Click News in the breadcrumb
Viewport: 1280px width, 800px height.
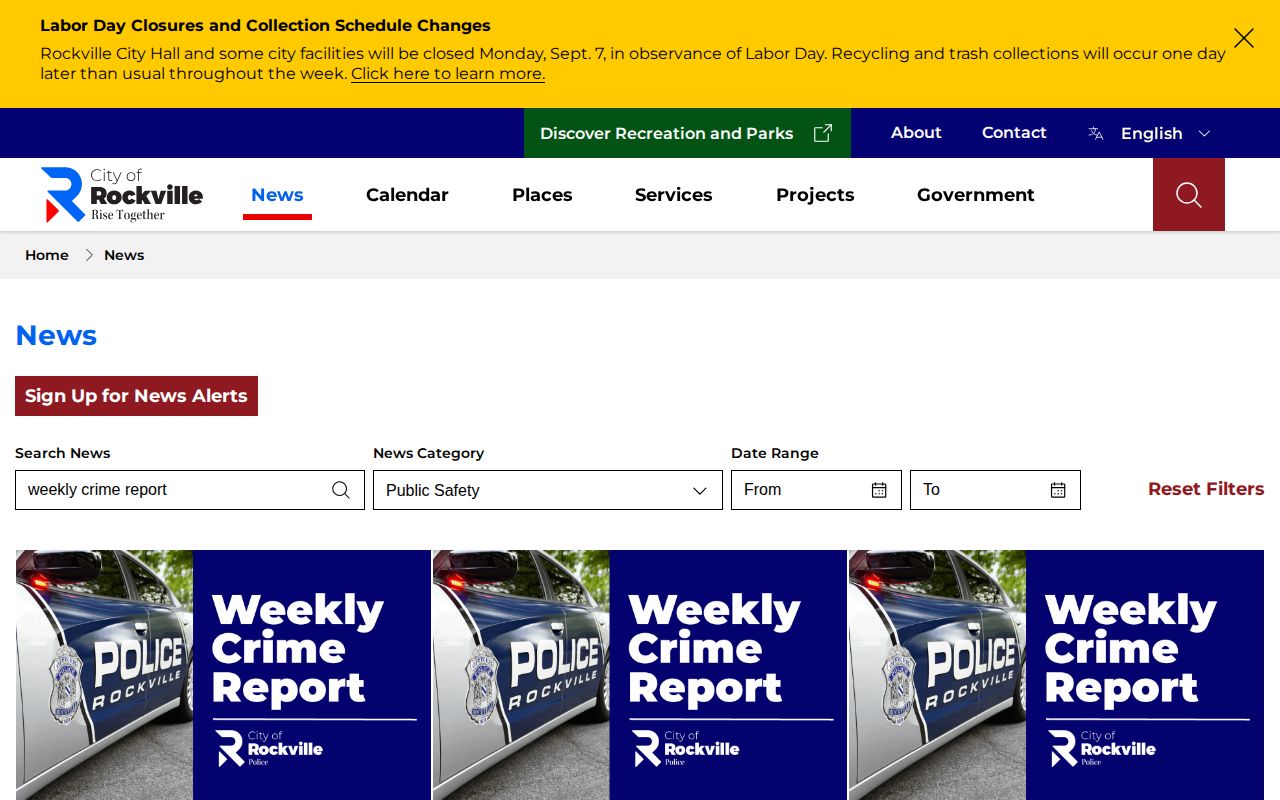tap(124, 255)
